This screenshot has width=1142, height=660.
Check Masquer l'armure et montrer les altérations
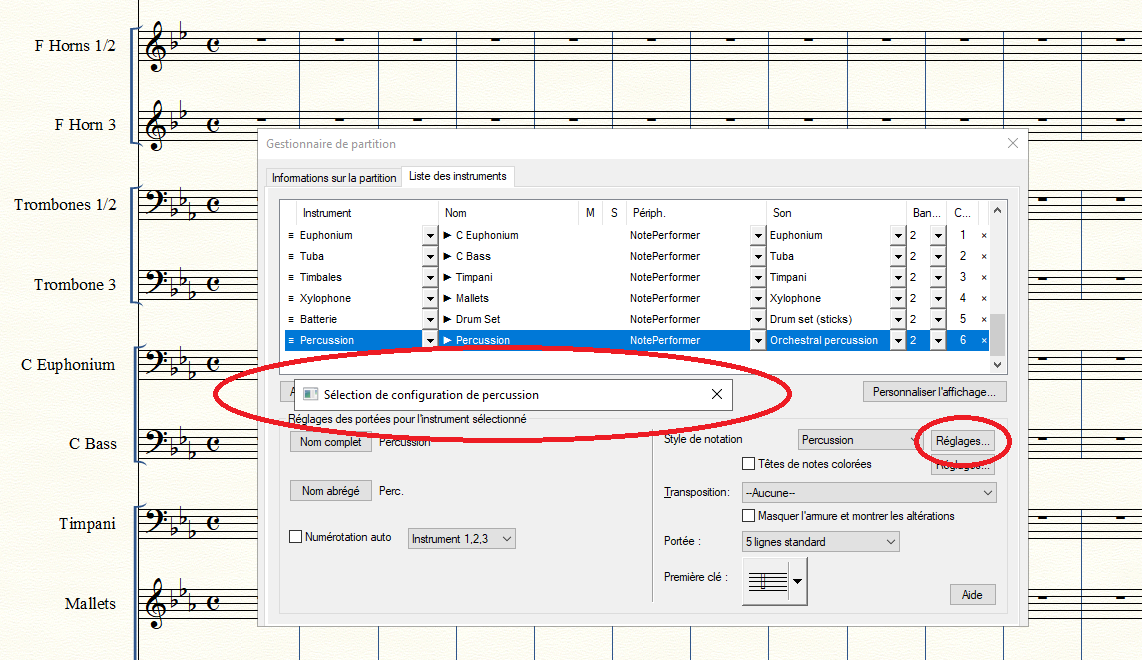pyautogui.click(x=748, y=516)
